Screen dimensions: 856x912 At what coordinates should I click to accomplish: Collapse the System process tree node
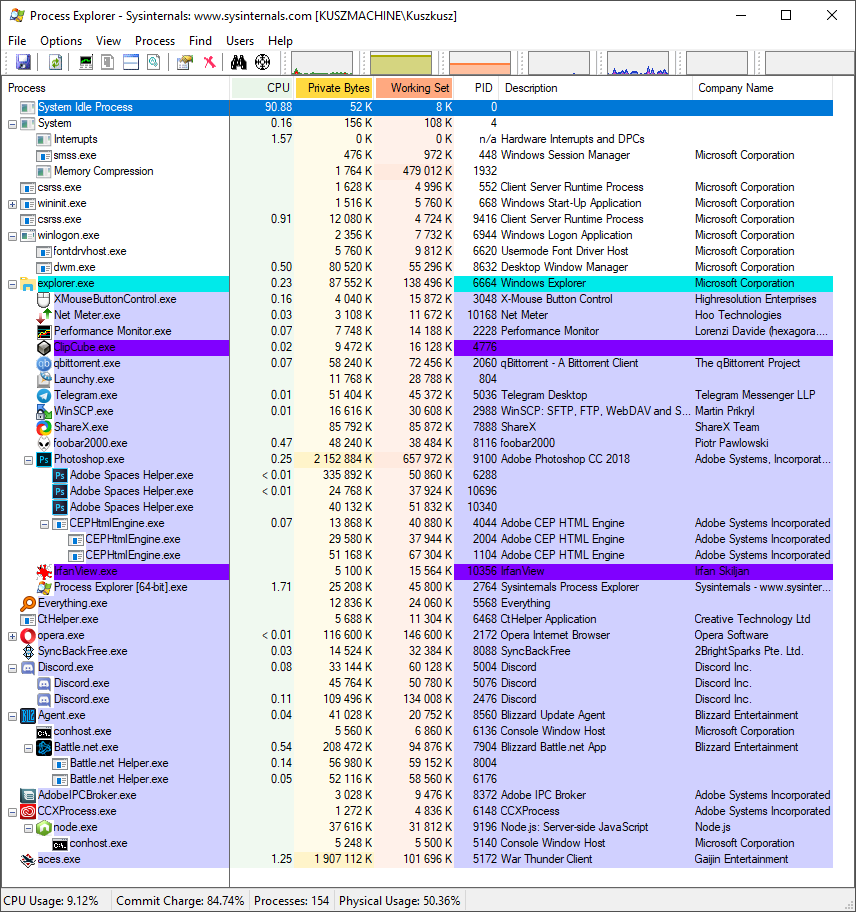(12, 124)
